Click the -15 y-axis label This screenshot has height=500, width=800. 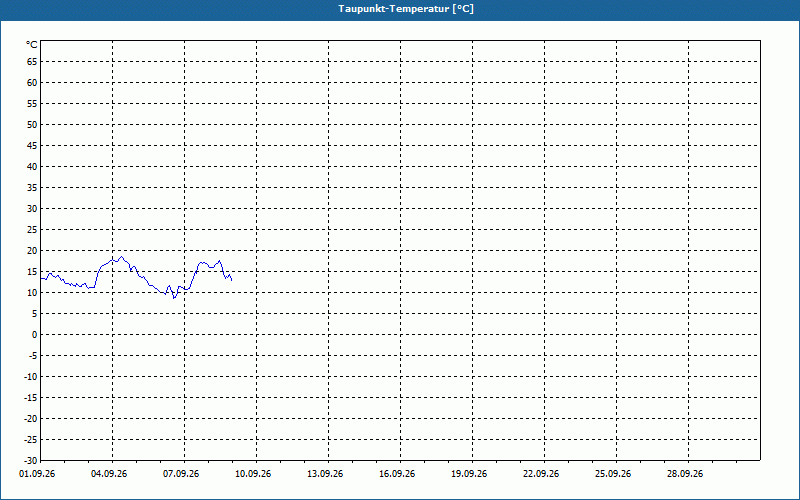[x=31, y=397]
